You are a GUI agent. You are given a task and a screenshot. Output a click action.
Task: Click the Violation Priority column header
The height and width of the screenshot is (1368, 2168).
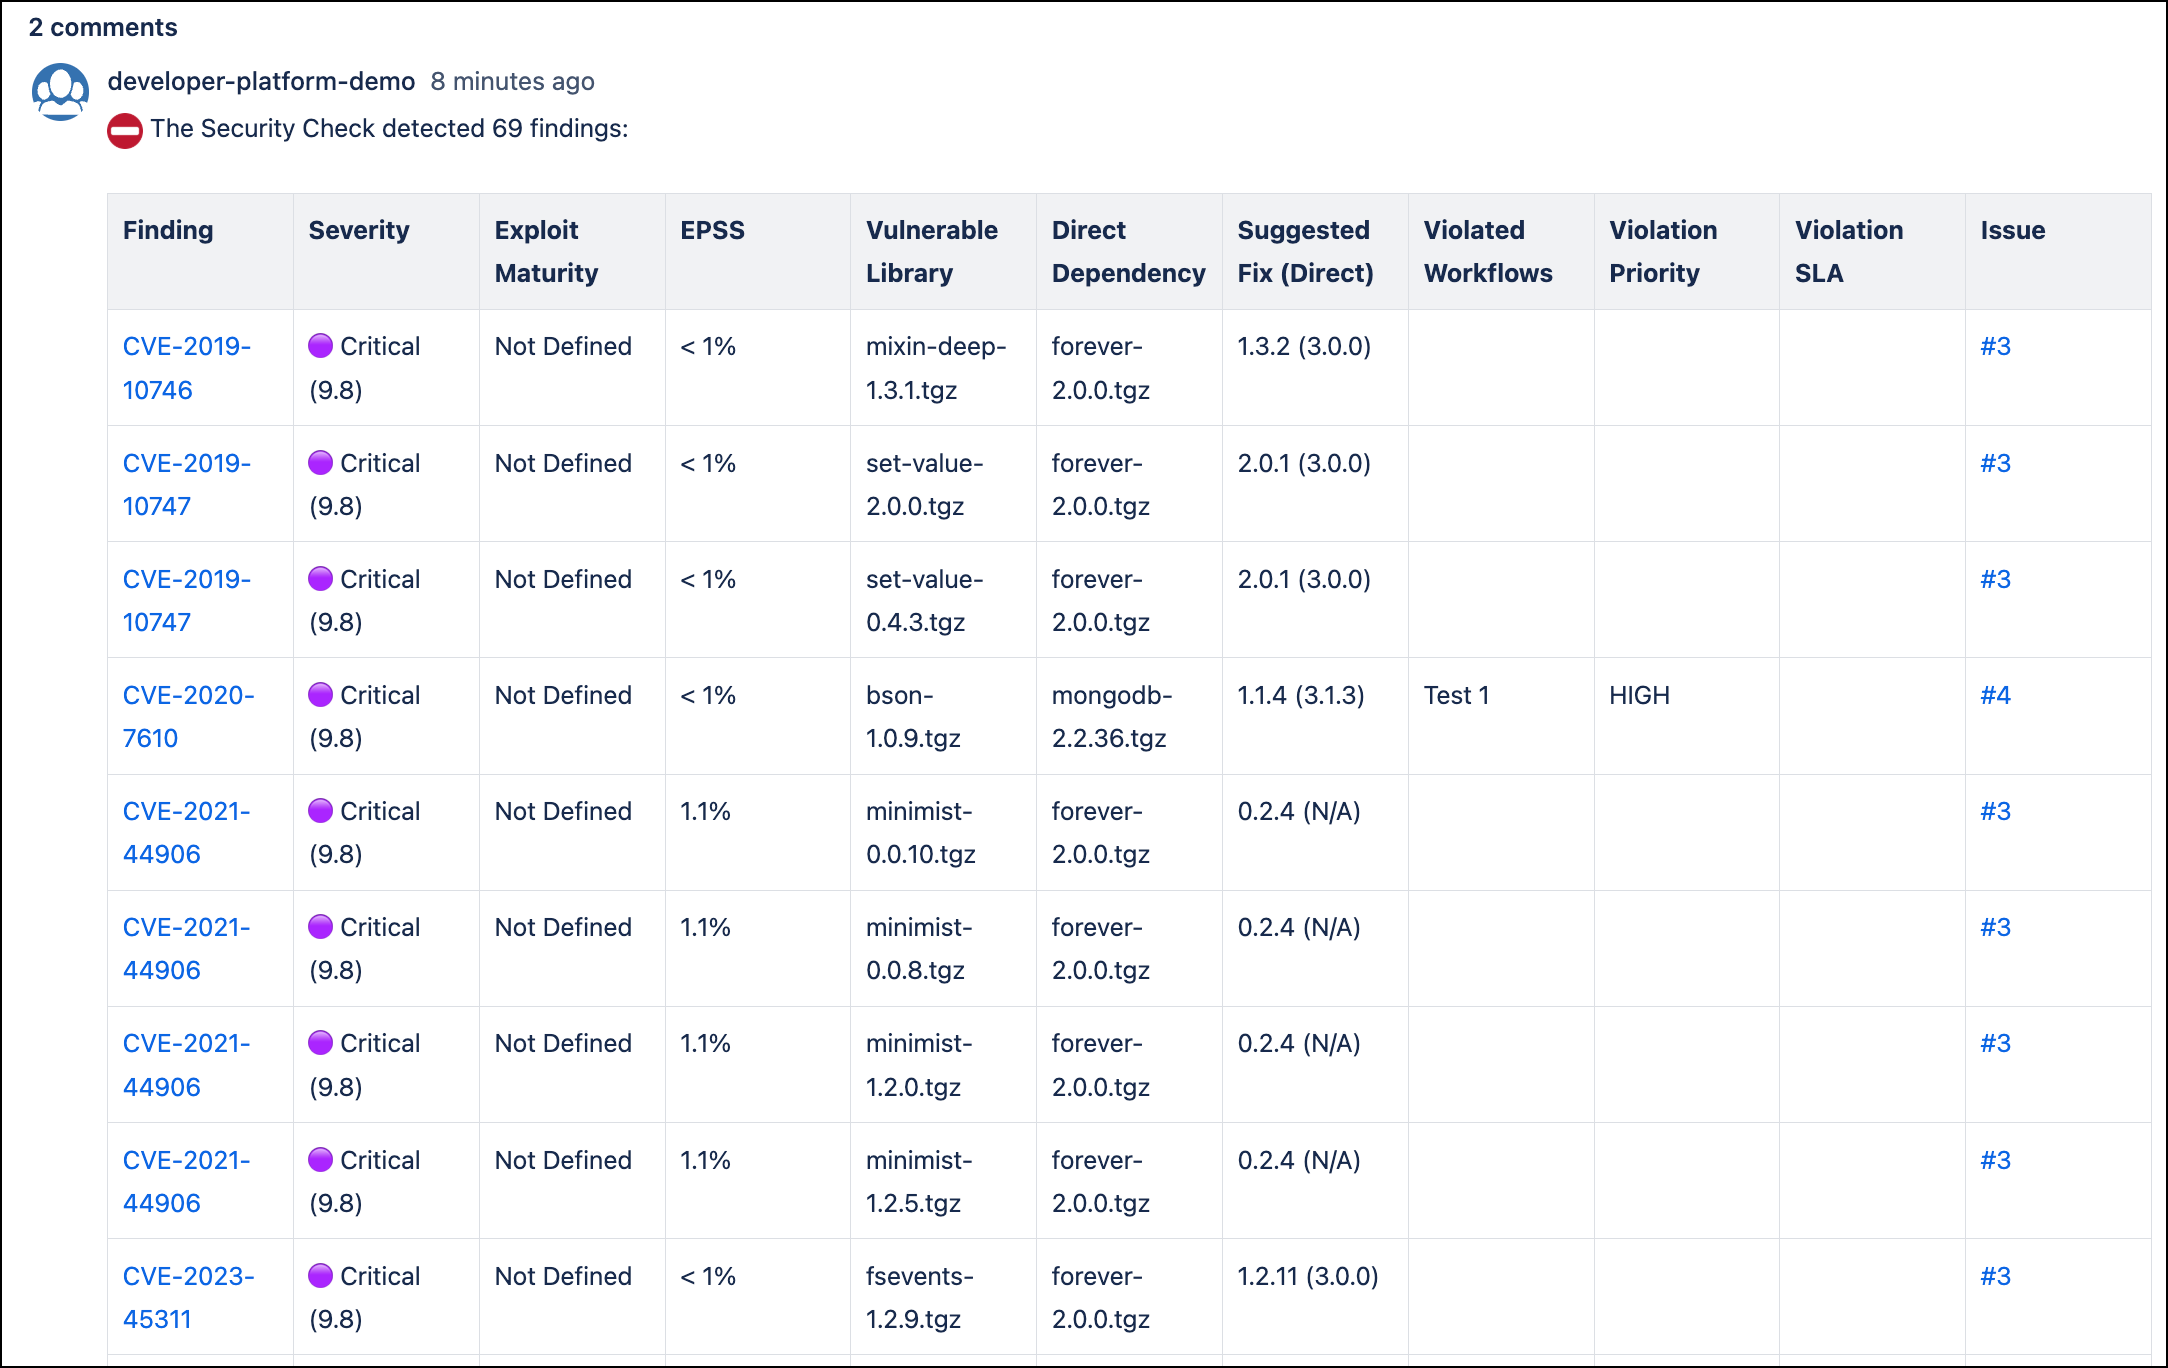pyautogui.click(x=1662, y=251)
